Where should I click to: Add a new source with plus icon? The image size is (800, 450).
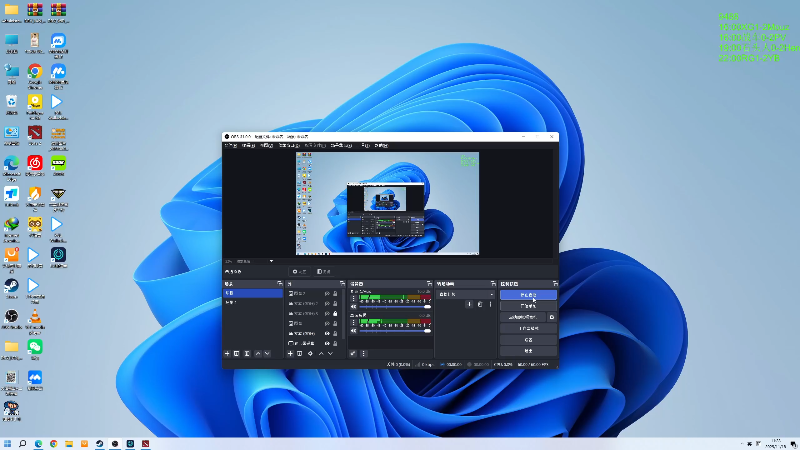[290, 354]
